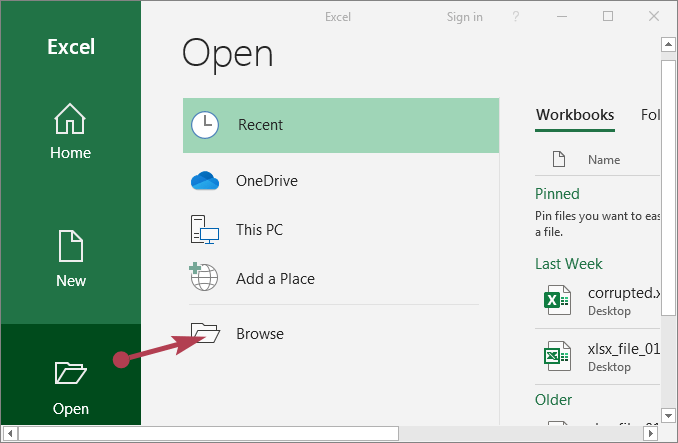The image size is (678, 443).
Task: Click the xlsx_file_01 workbook Excel icon
Action: click(557, 356)
